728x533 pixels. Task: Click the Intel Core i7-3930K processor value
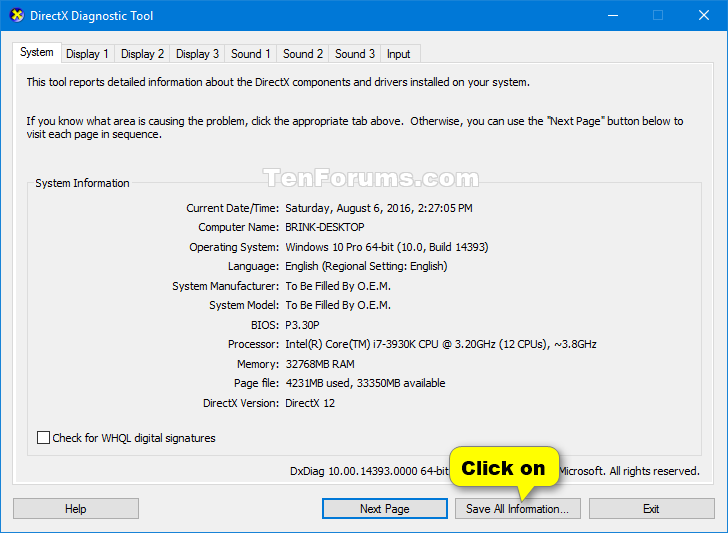point(441,344)
